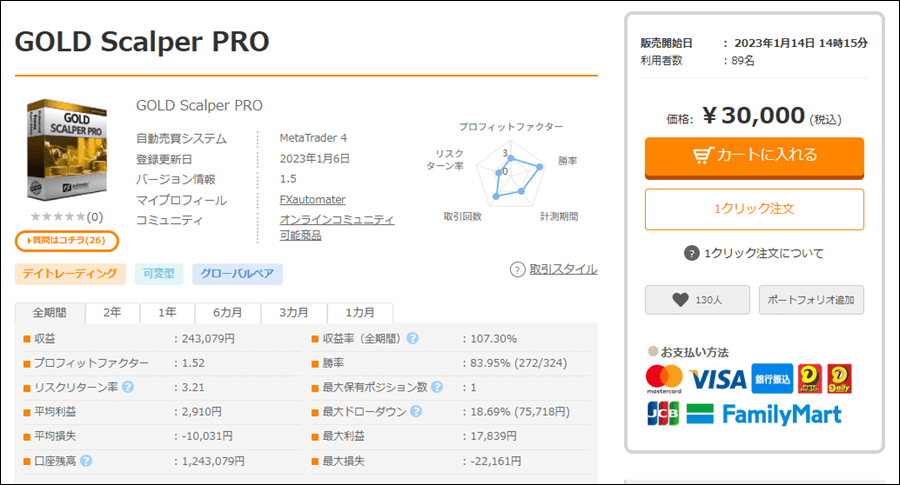Select the 可変型 tag
900x485 pixels.
pos(159,274)
